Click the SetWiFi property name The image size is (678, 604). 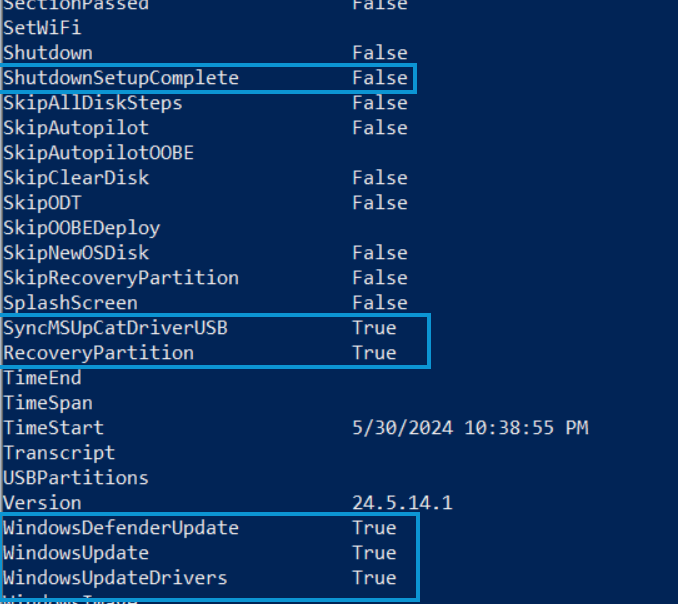click(42, 28)
